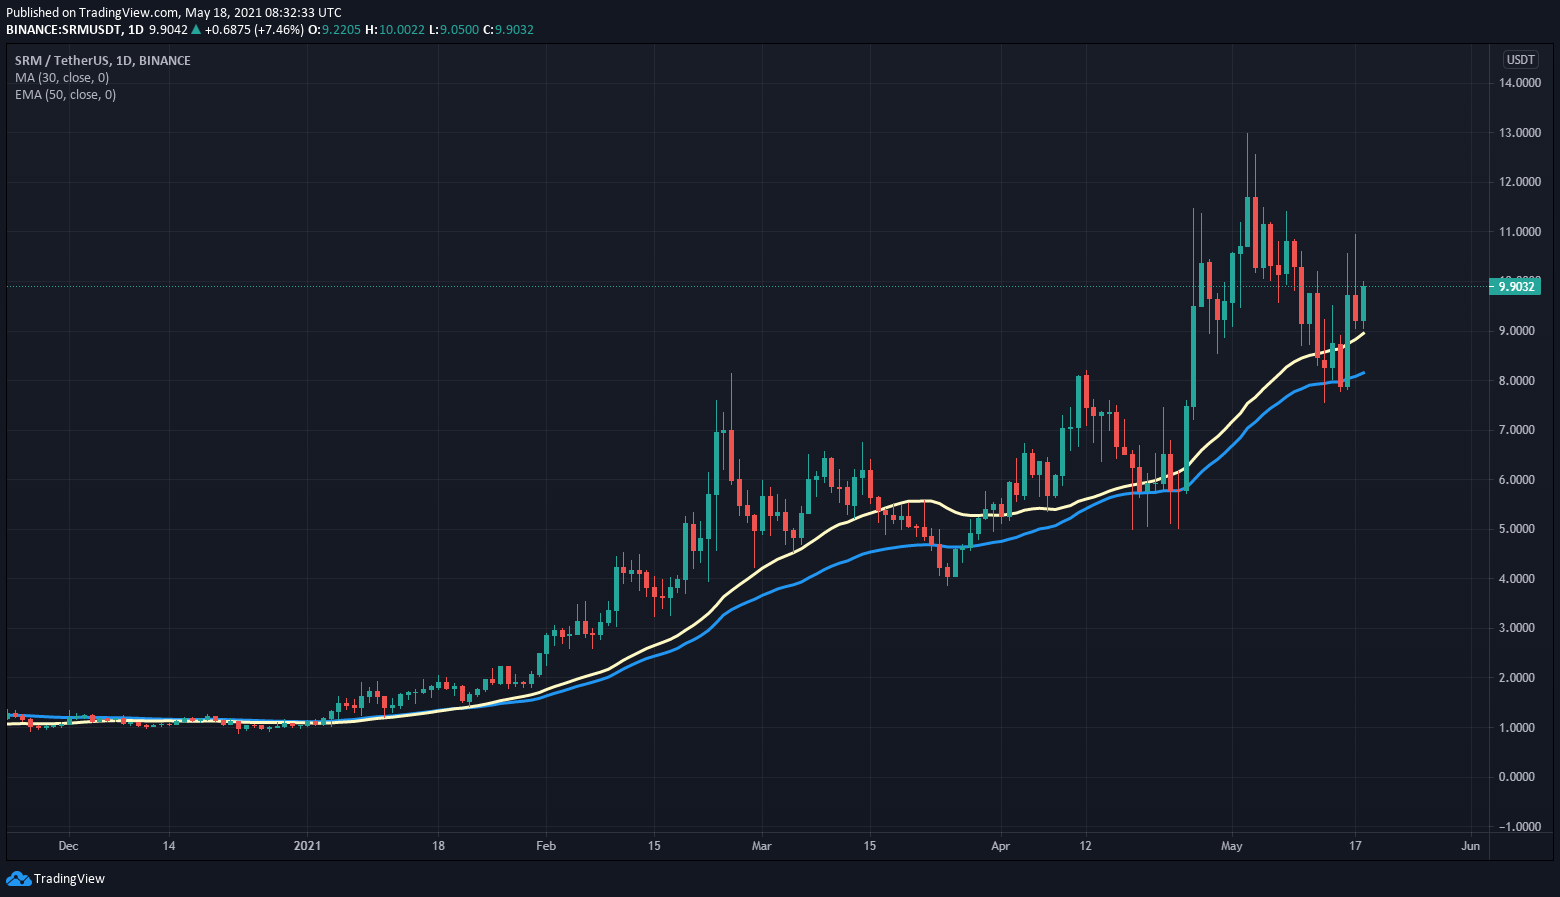The image size is (1560, 897).
Task: Click the 8.0000 price axis label
Action: (1519, 380)
